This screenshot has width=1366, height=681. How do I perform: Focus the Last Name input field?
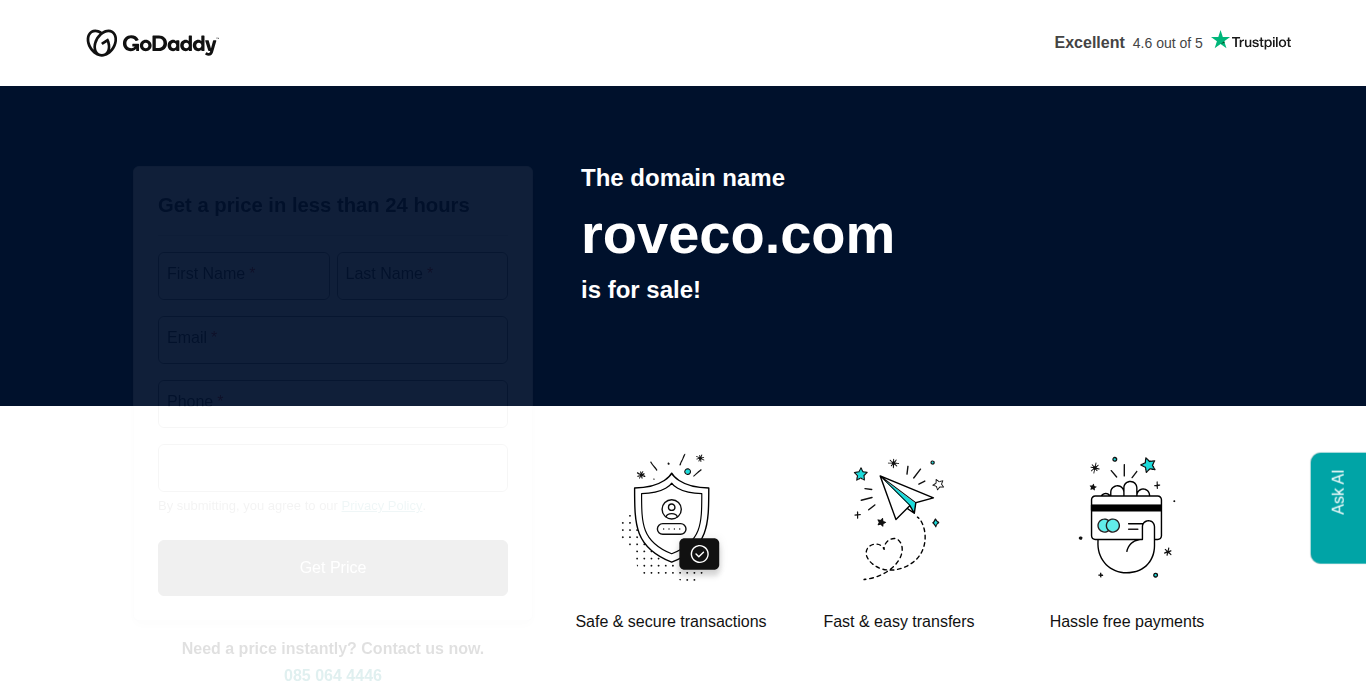422,275
